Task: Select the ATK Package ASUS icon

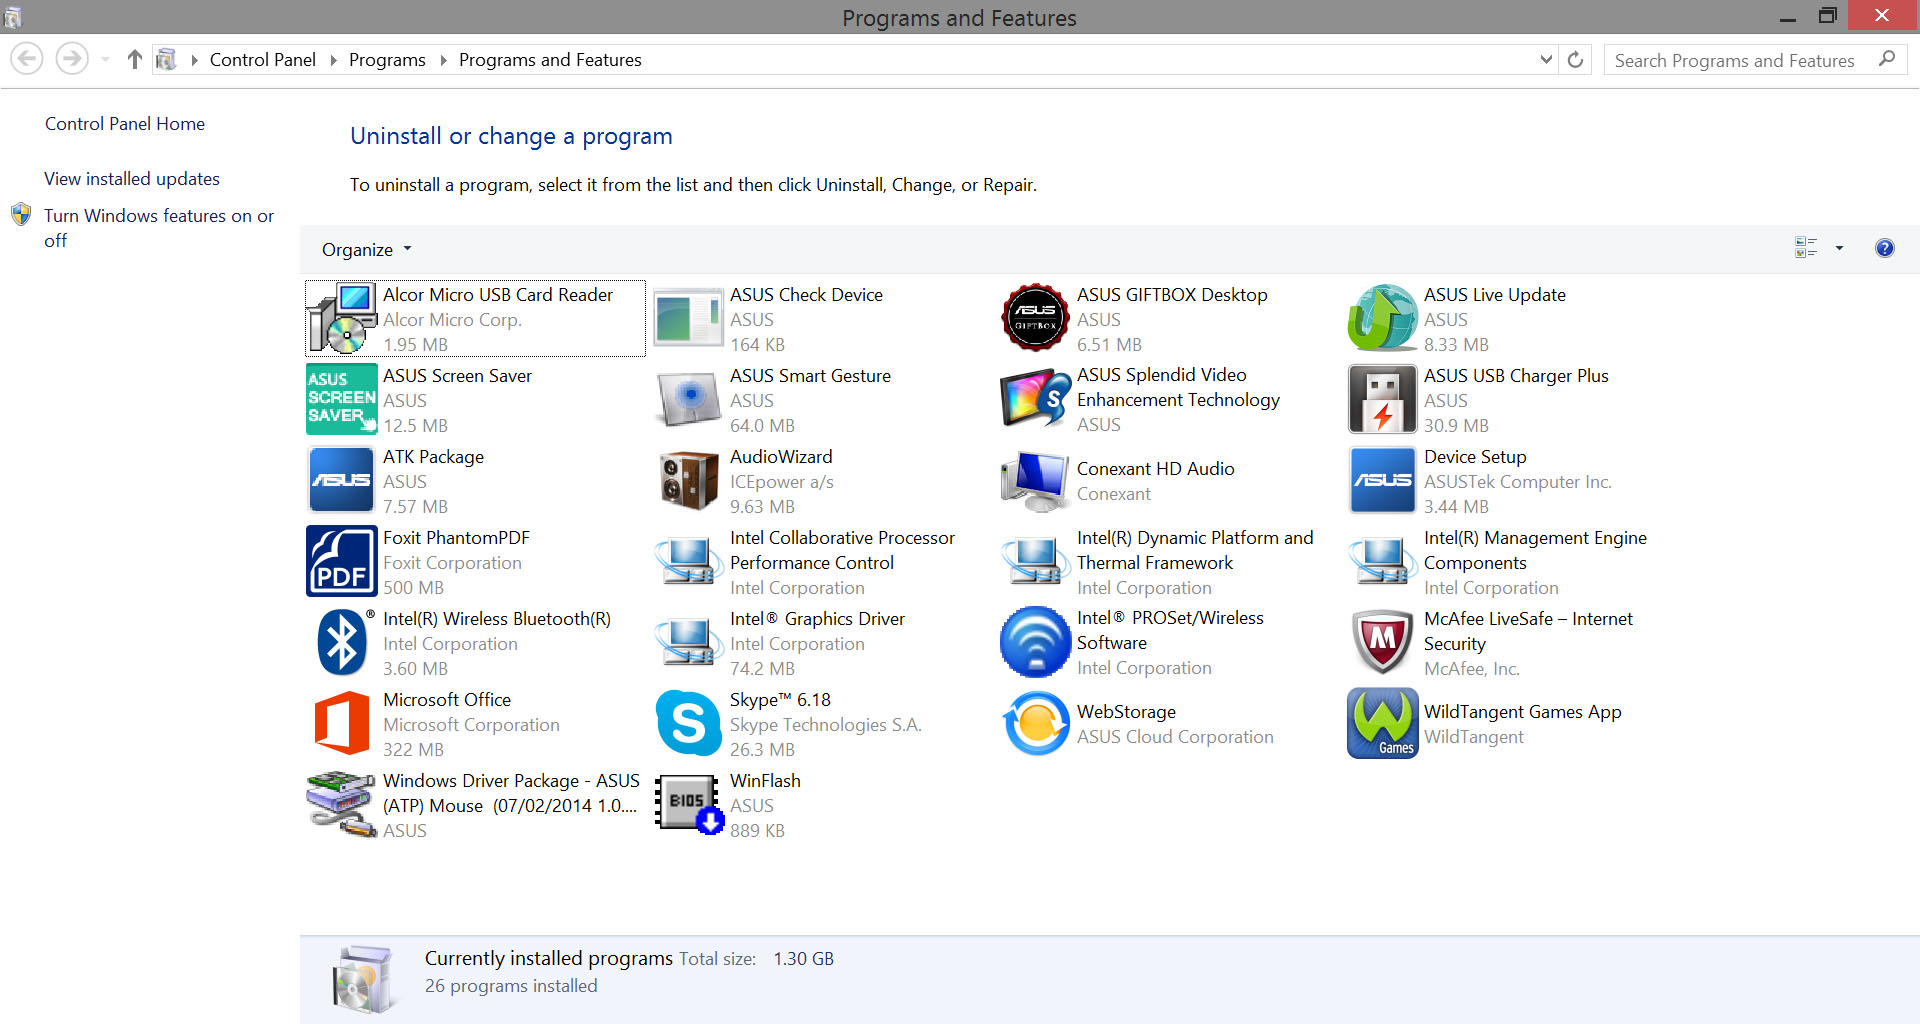Action: coord(342,480)
